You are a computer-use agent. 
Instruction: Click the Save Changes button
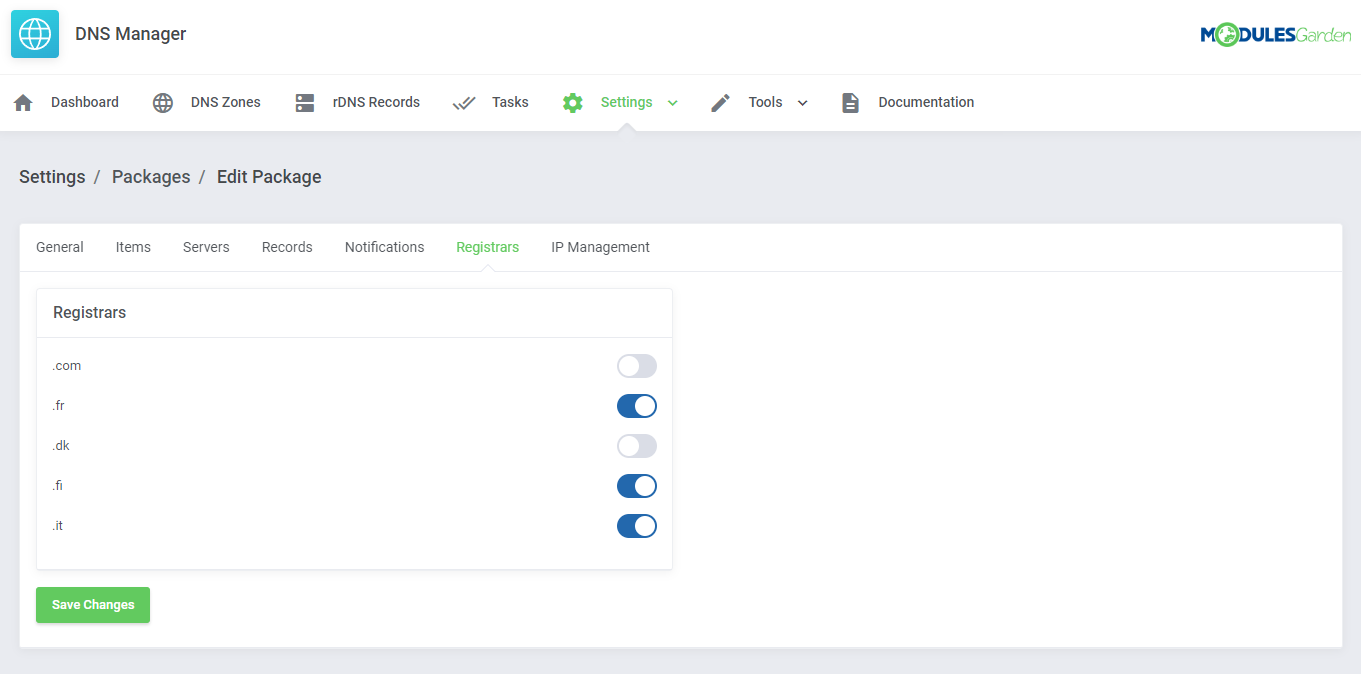(x=92, y=605)
